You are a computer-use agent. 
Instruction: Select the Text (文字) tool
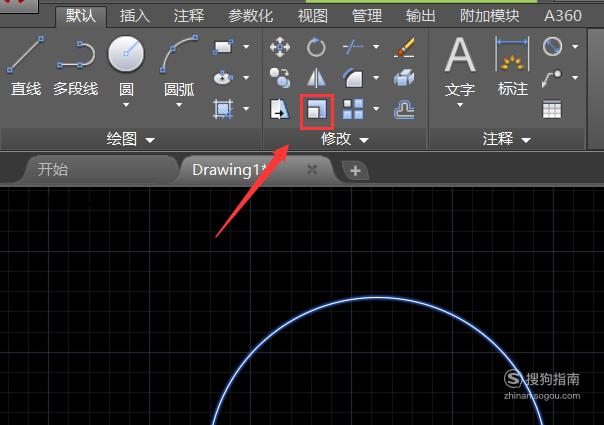pyautogui.click(x=460, y=66)
